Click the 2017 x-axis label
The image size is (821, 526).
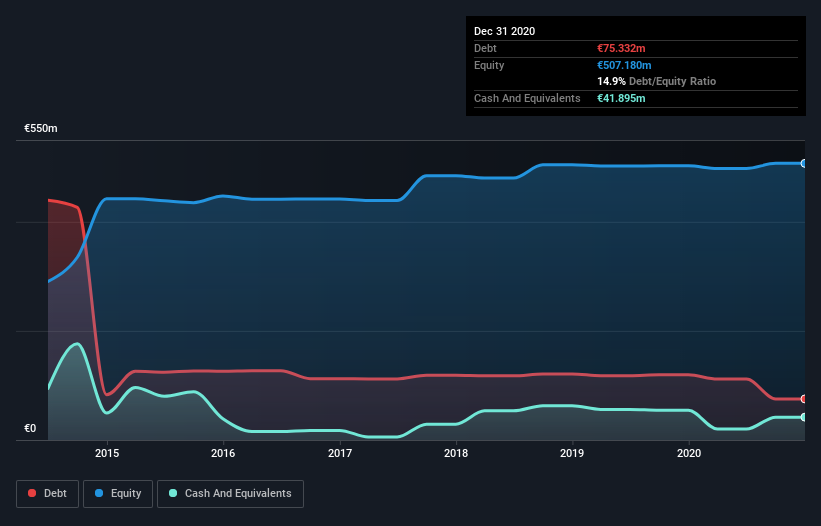click(x=340, y=453)
